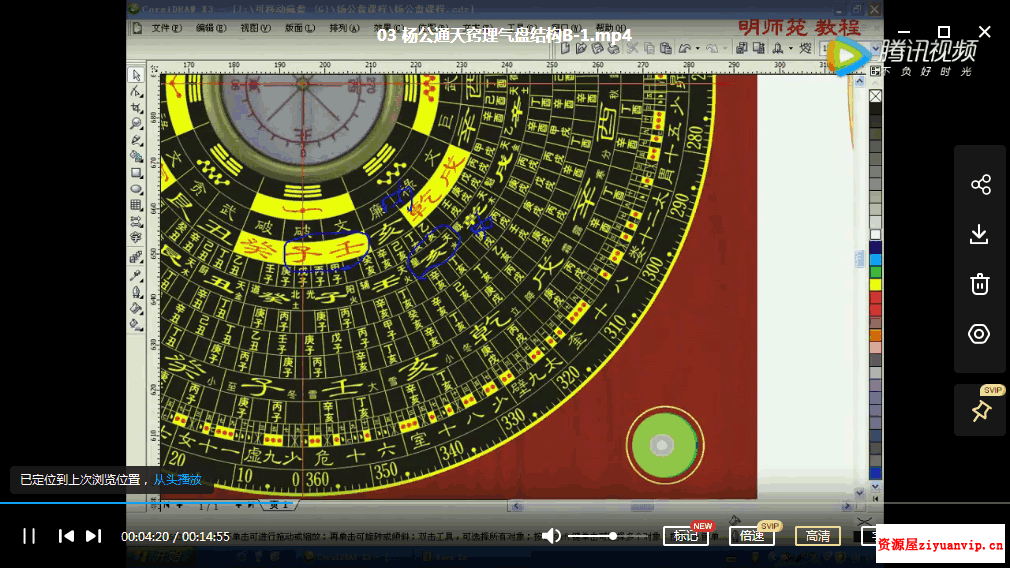Expand the Undo history dropdown arrow

click(697, 49)
